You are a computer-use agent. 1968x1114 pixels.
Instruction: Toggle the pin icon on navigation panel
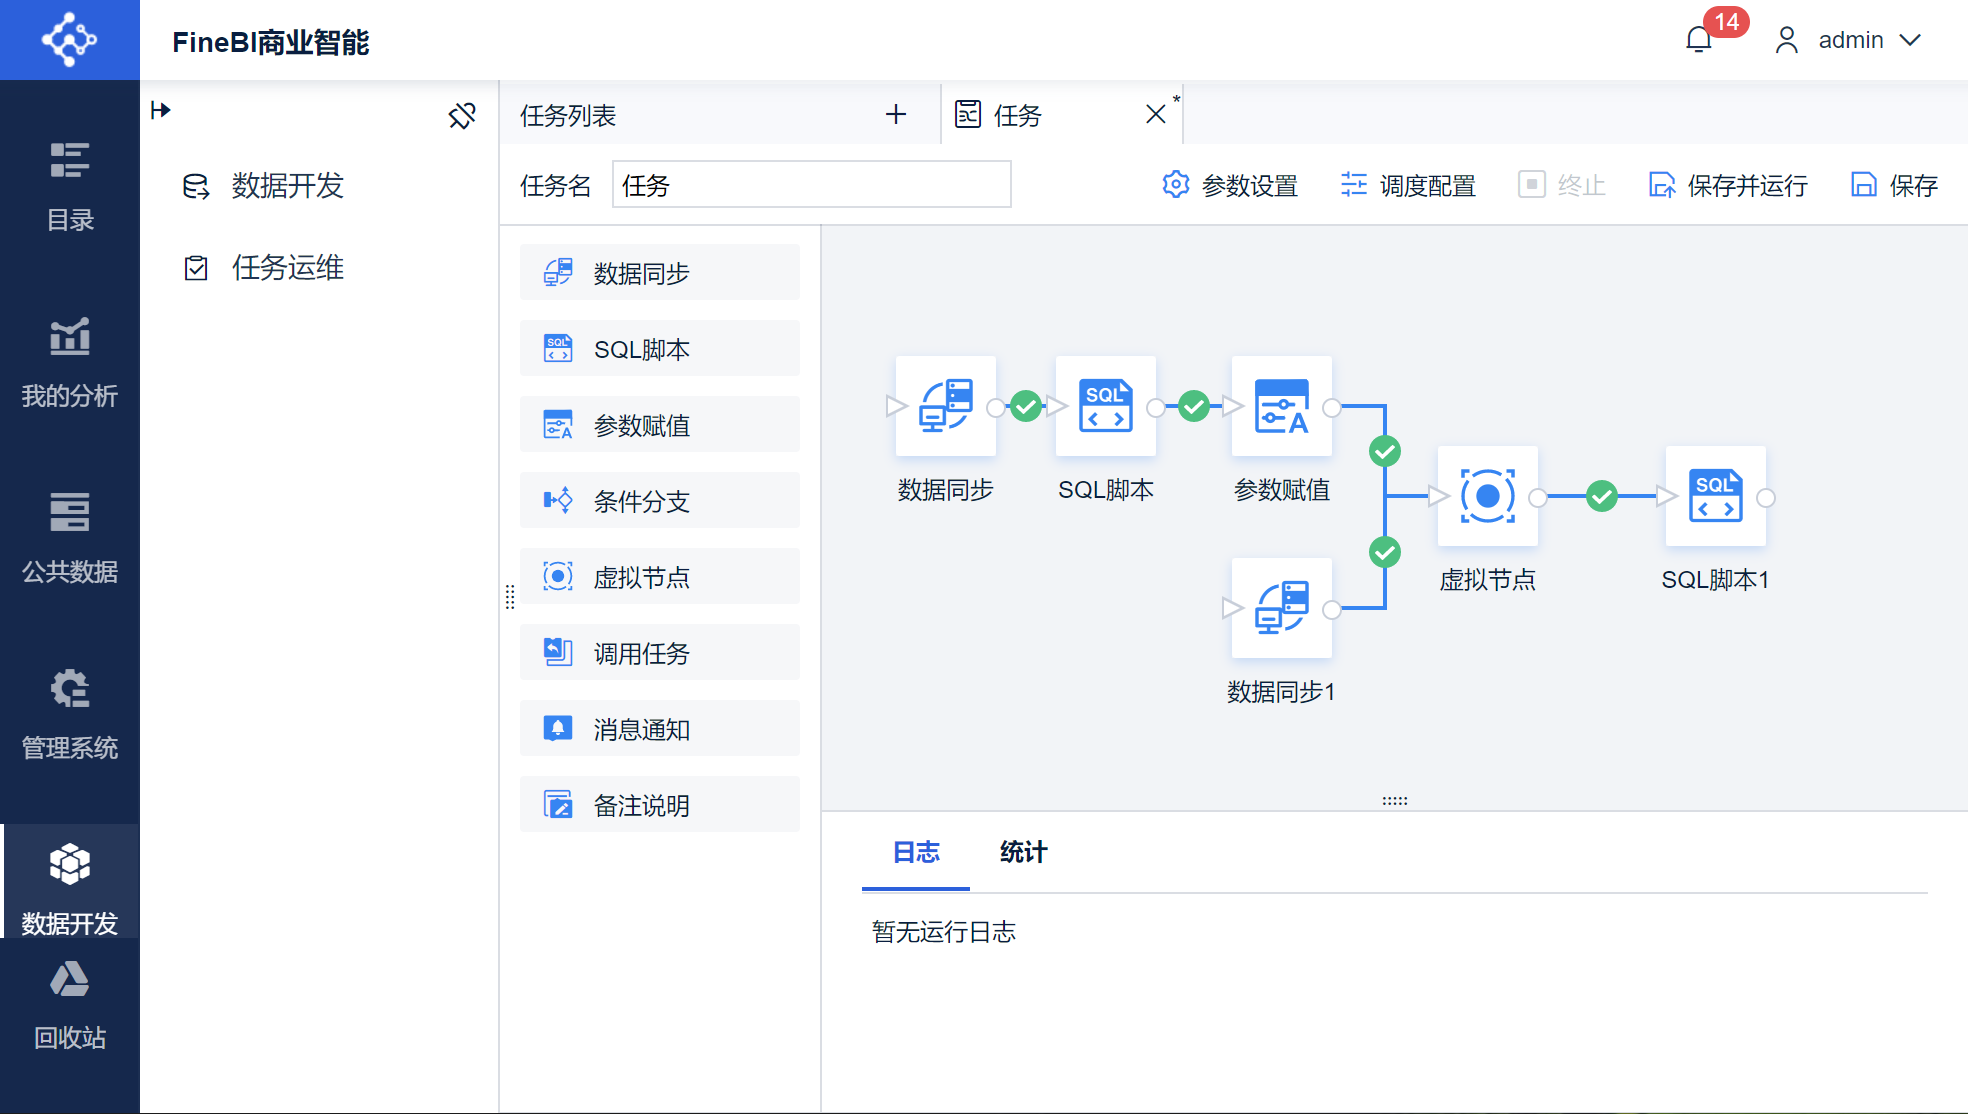[x=462, y=116]
